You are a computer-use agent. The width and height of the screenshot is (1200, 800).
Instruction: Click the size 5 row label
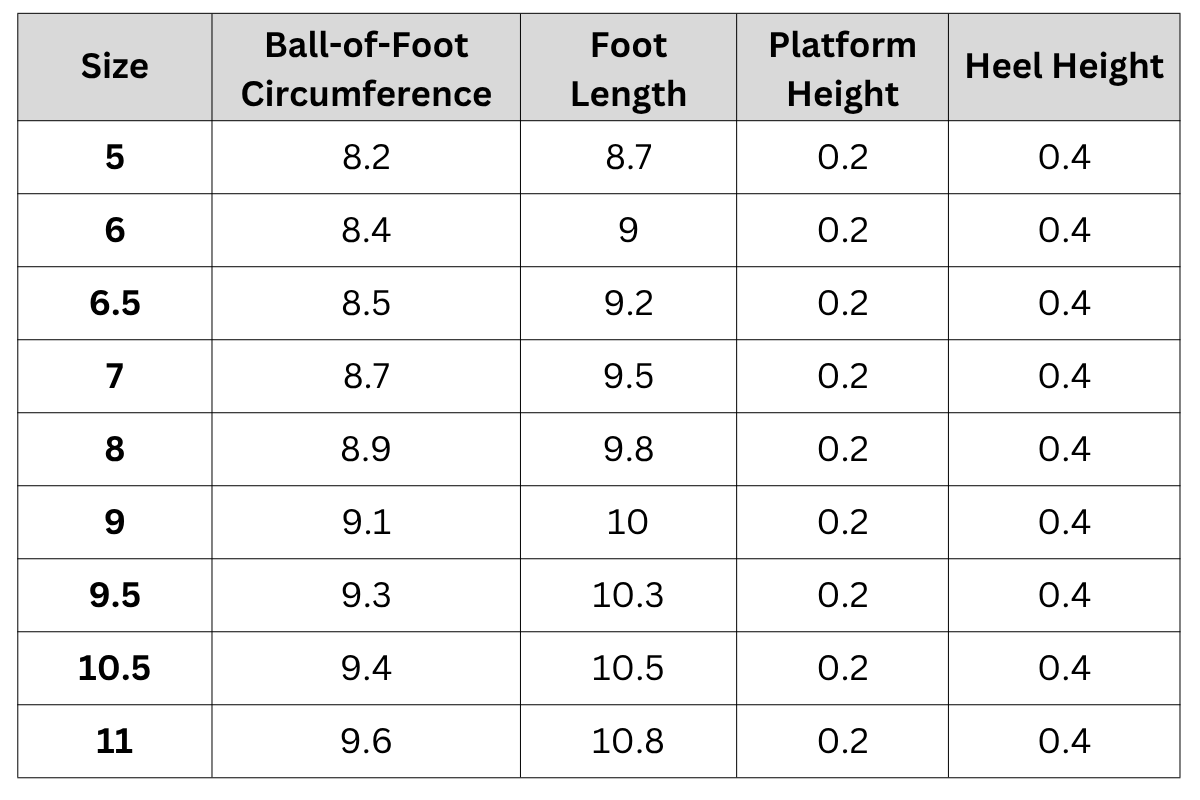point(114,157)
